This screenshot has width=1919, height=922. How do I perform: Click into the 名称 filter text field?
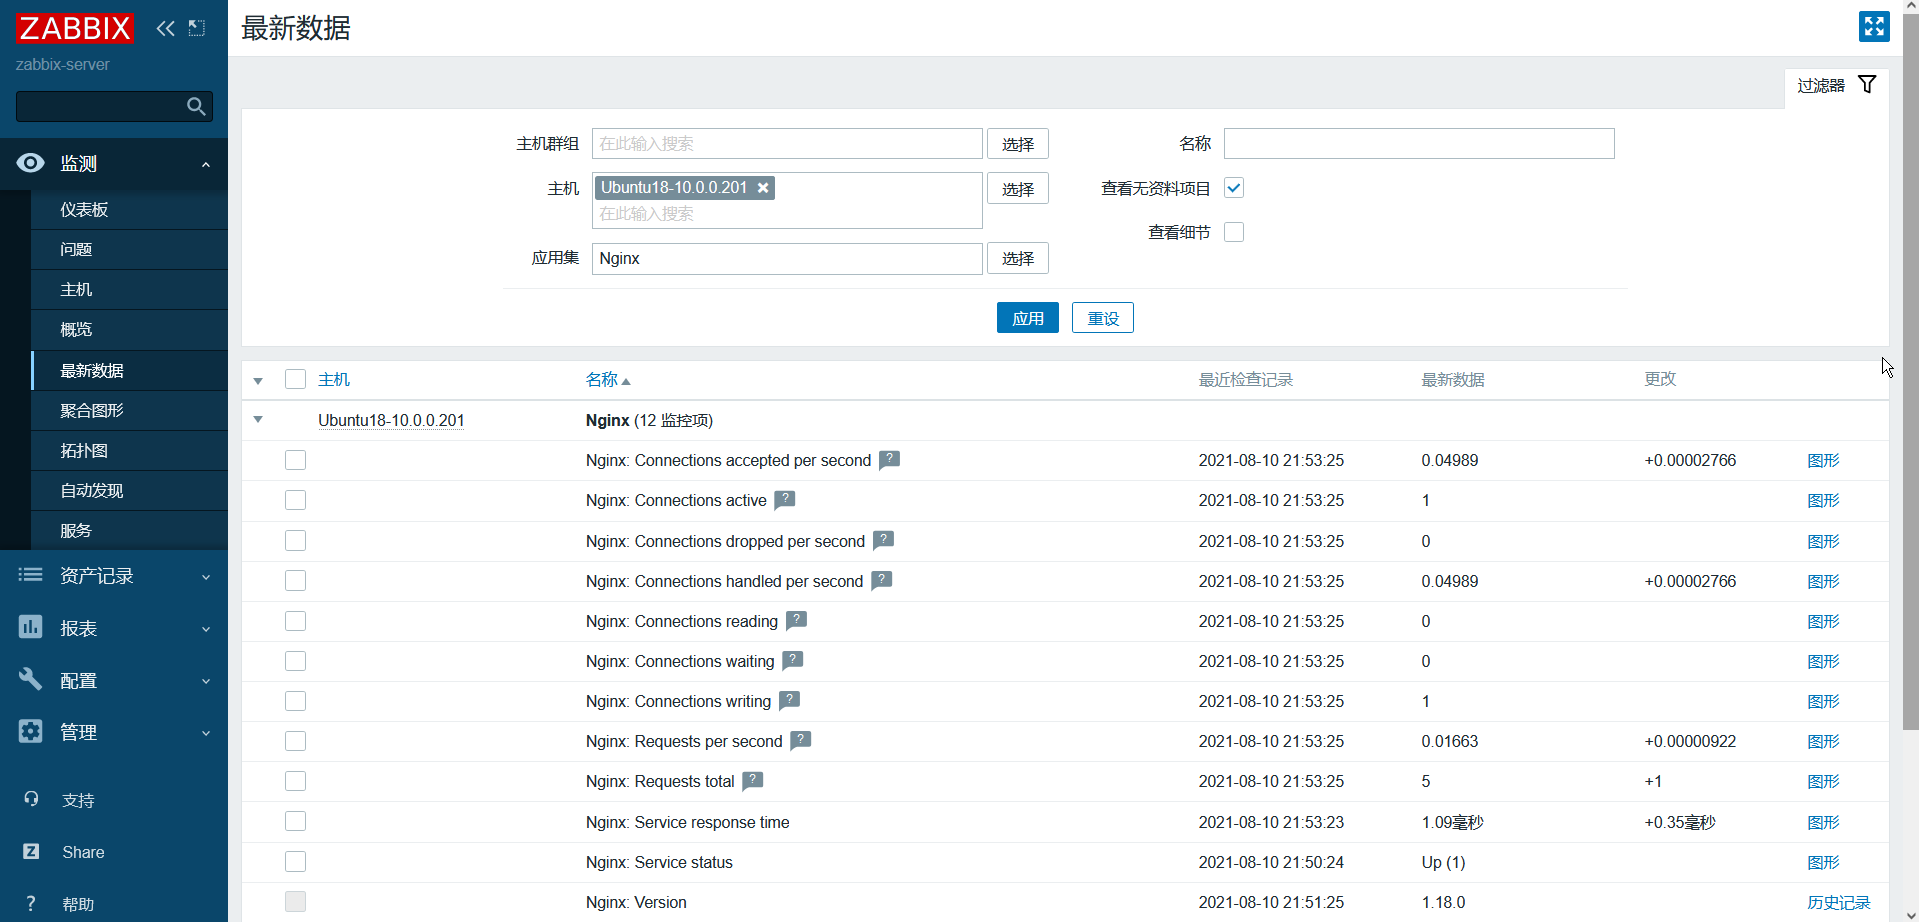1419,144
